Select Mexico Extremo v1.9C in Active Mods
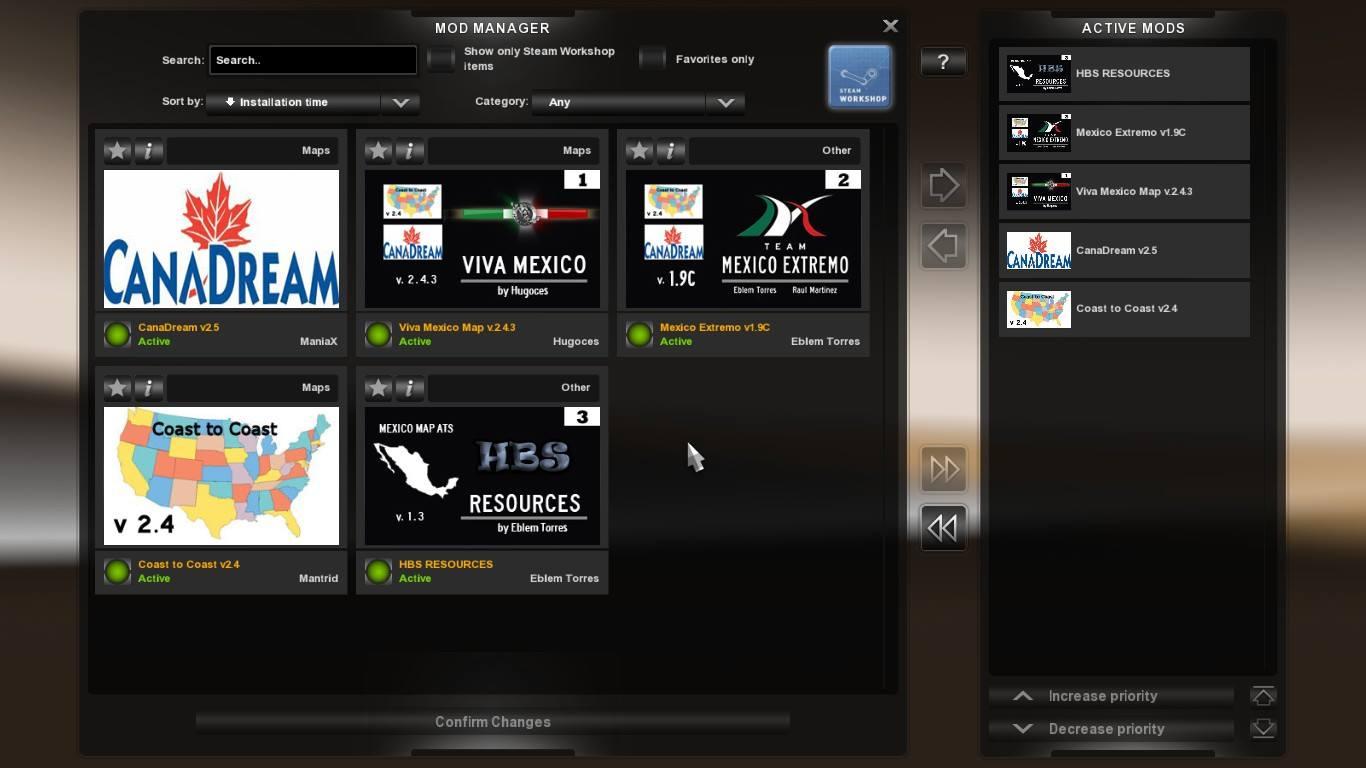This screenshot has height=768, width=1366. tap(1124, 133)
